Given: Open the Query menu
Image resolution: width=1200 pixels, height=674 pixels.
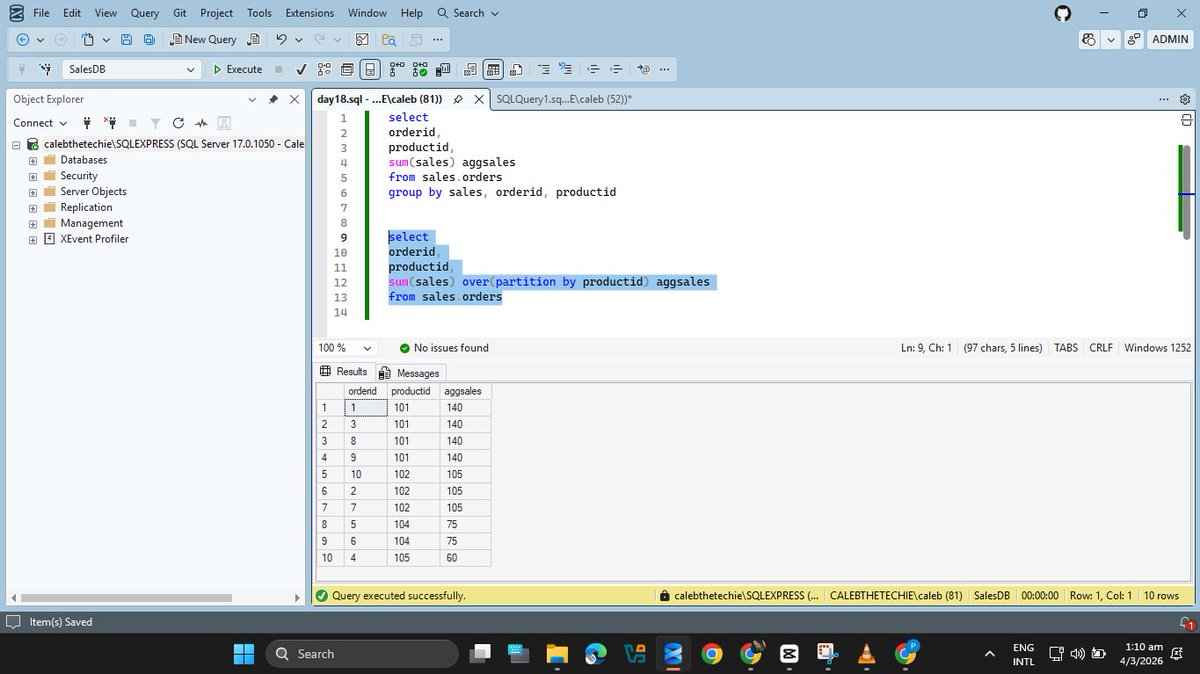Looking at the screenshot, I should point(145,13).
